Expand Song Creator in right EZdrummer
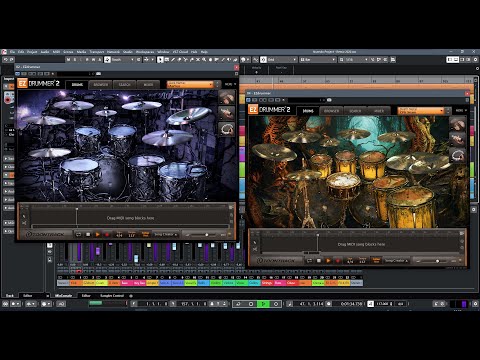The image size is (480, 360). click(x=396, y=261)
